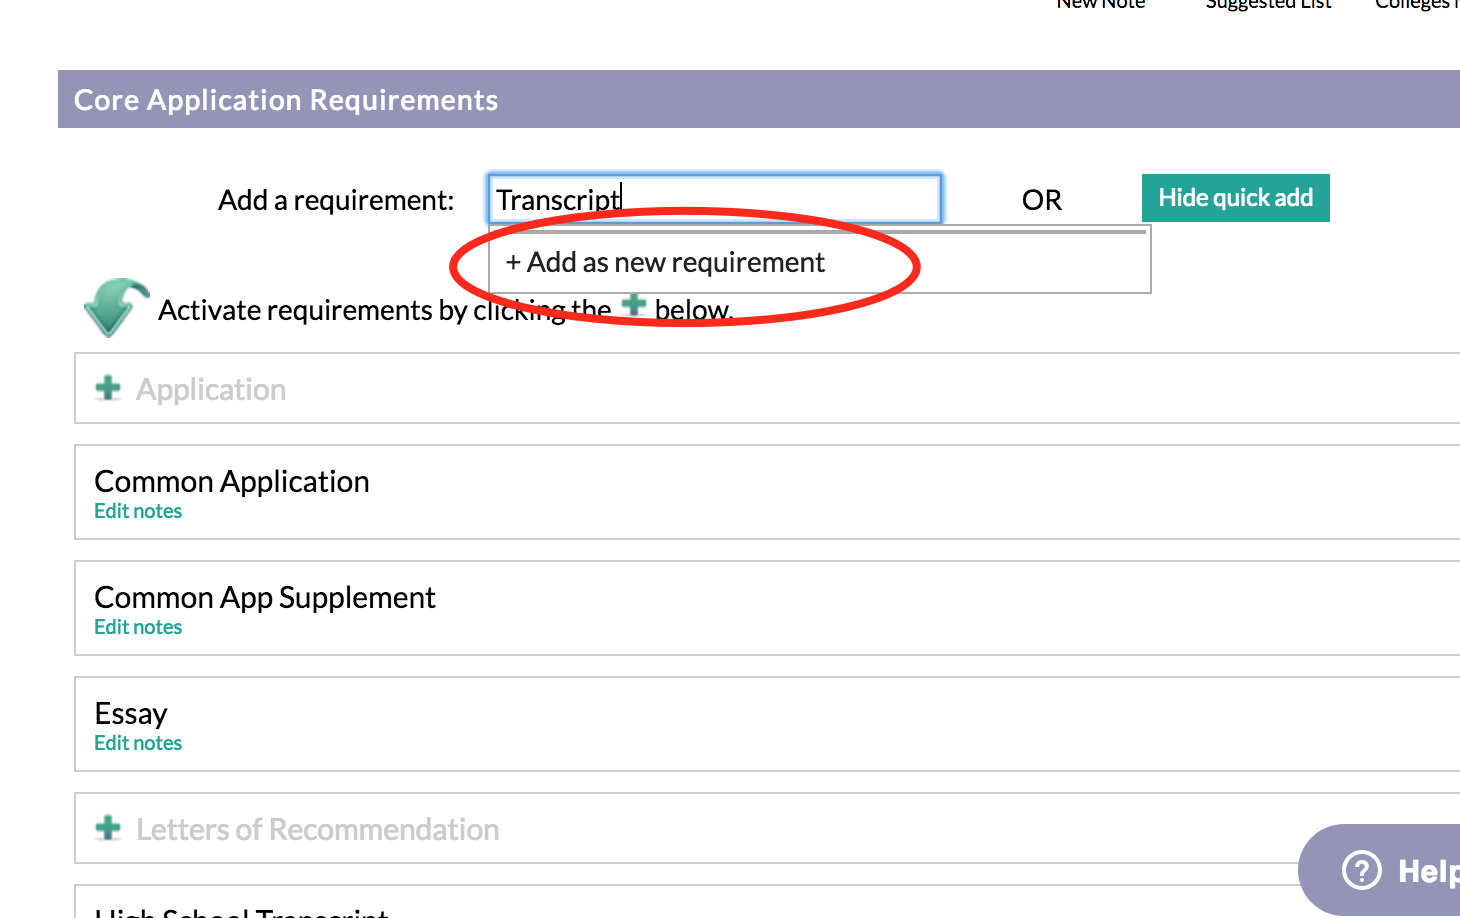Select the Essay requirement row
Viewport: 1460px width, 918px height.
tap(767, 724)
